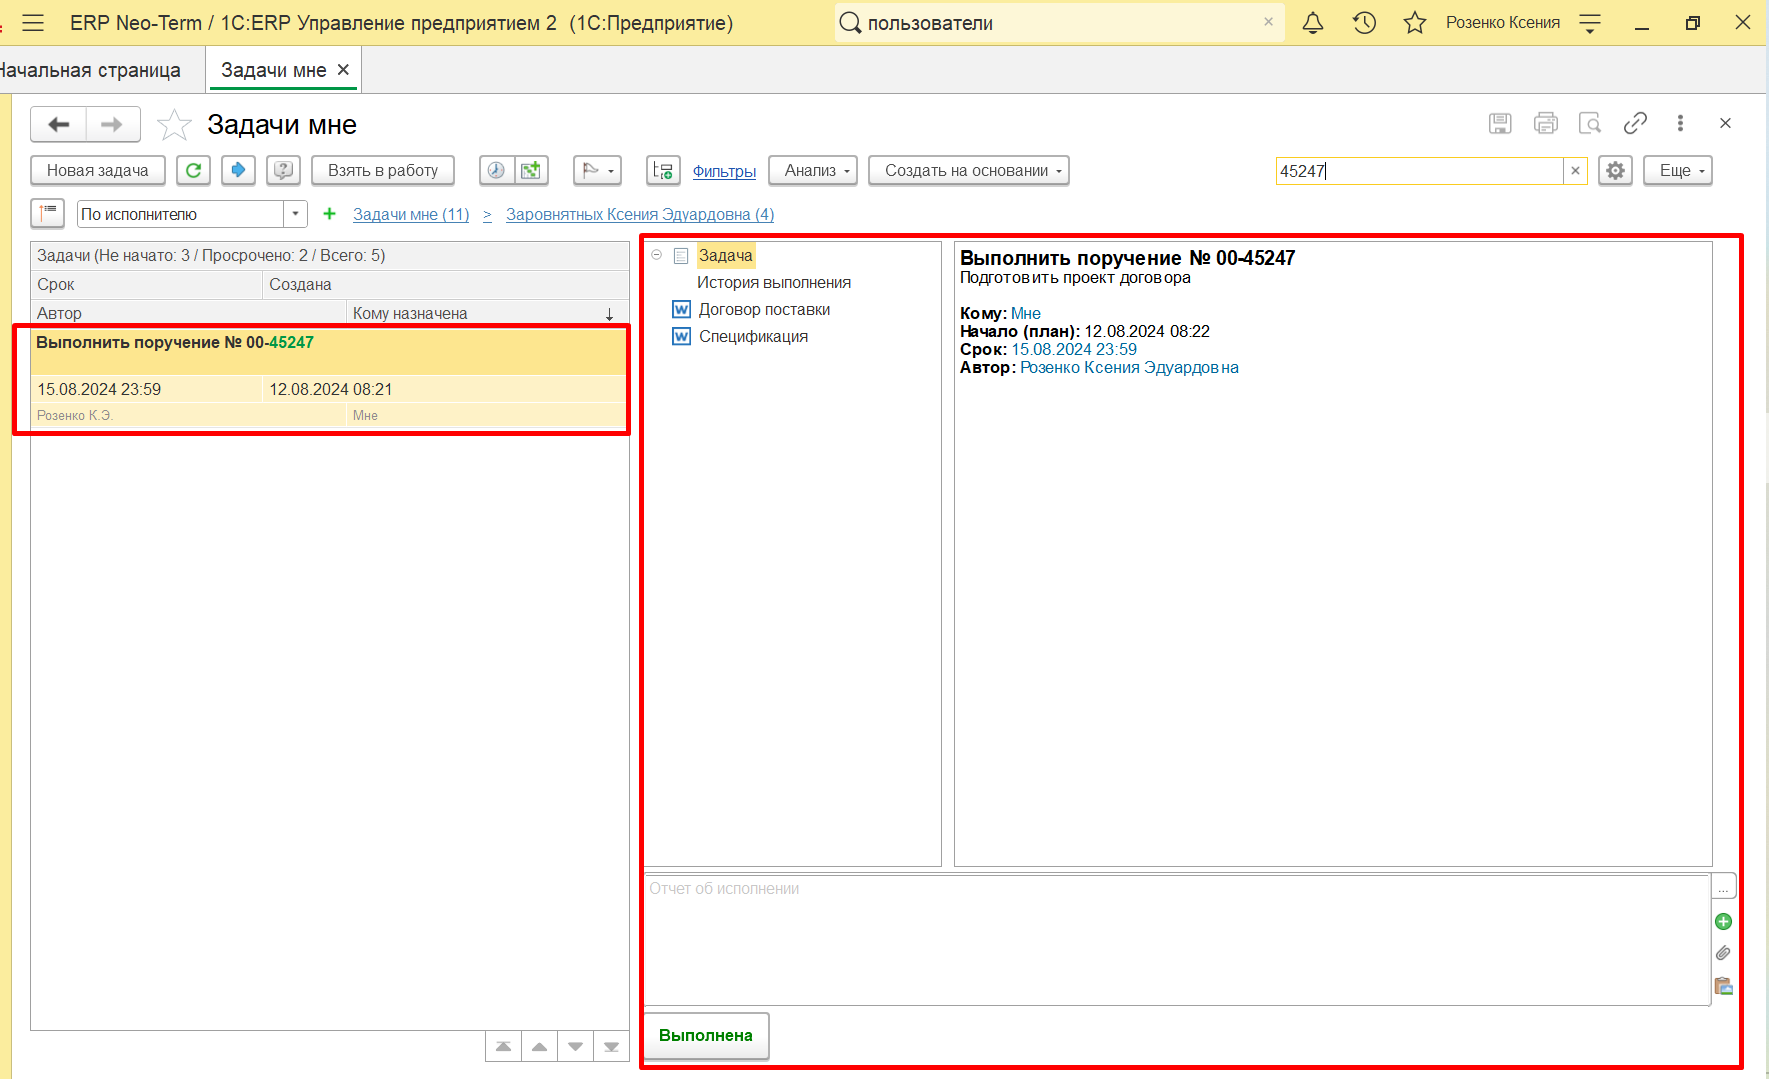Collapse the Задача tree node
This screenshot has height=1079, width=1769.
[x=656, y=255]
